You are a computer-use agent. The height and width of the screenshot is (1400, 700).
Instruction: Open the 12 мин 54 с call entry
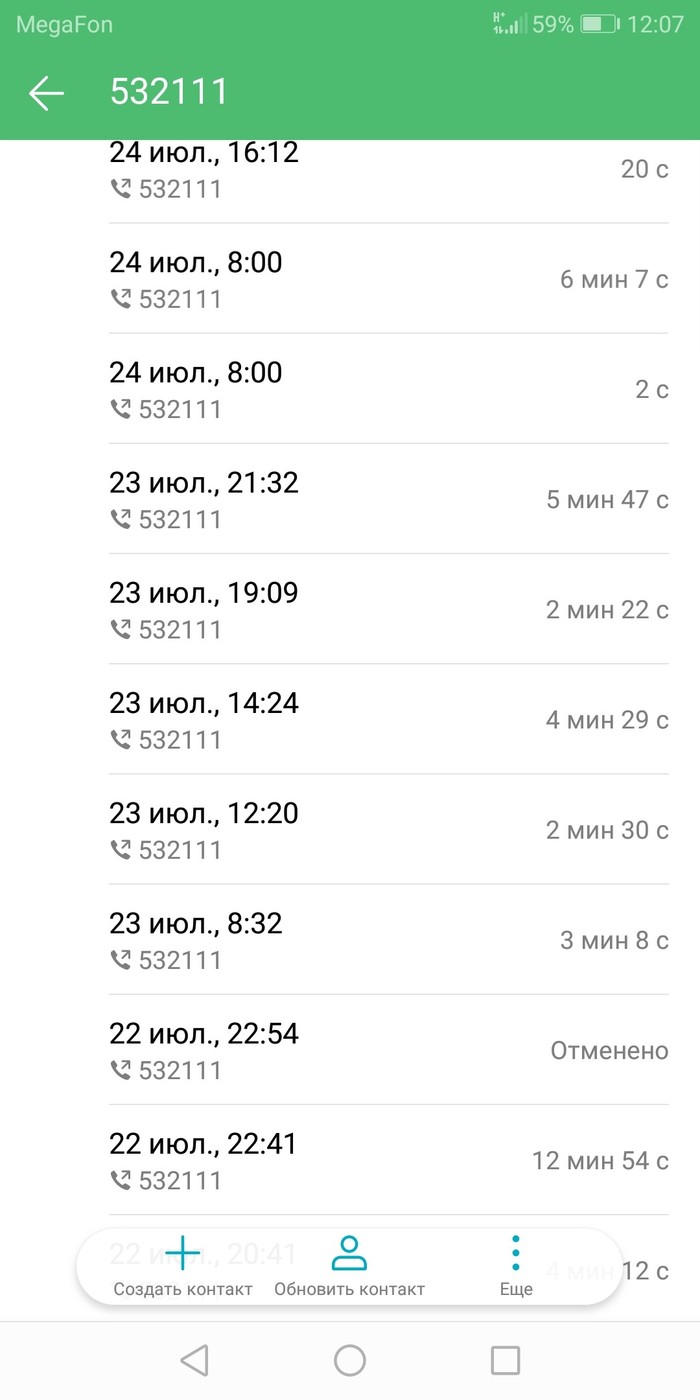(388, 1160)
